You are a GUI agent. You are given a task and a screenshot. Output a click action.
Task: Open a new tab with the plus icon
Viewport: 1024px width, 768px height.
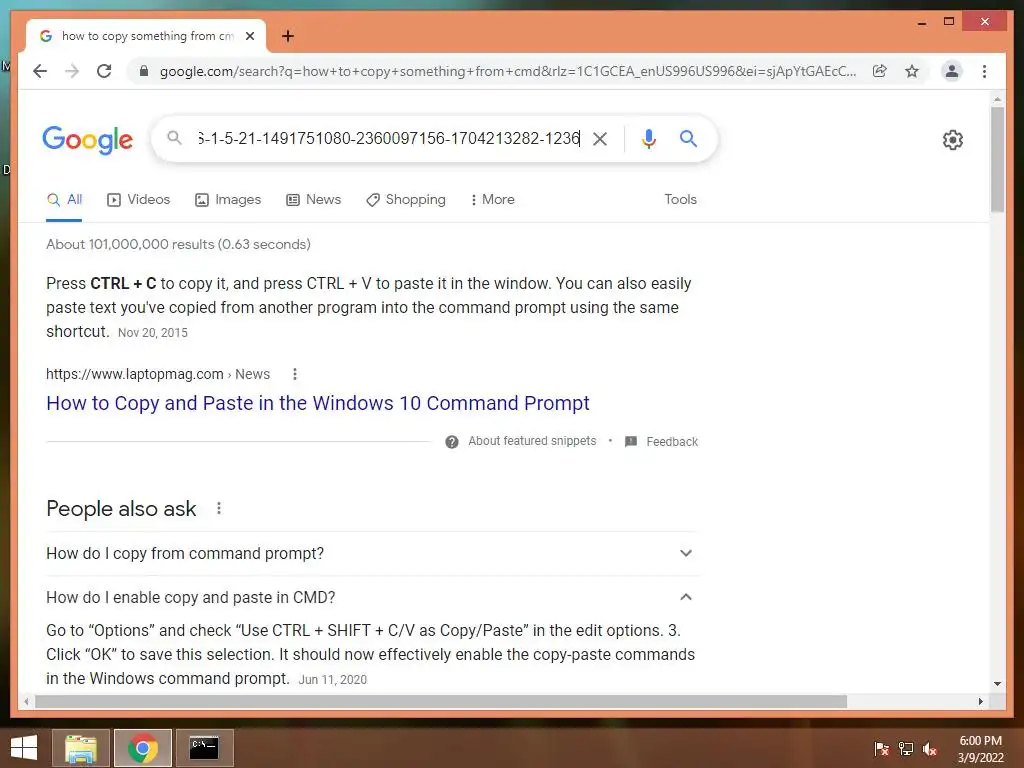[287, 36]
